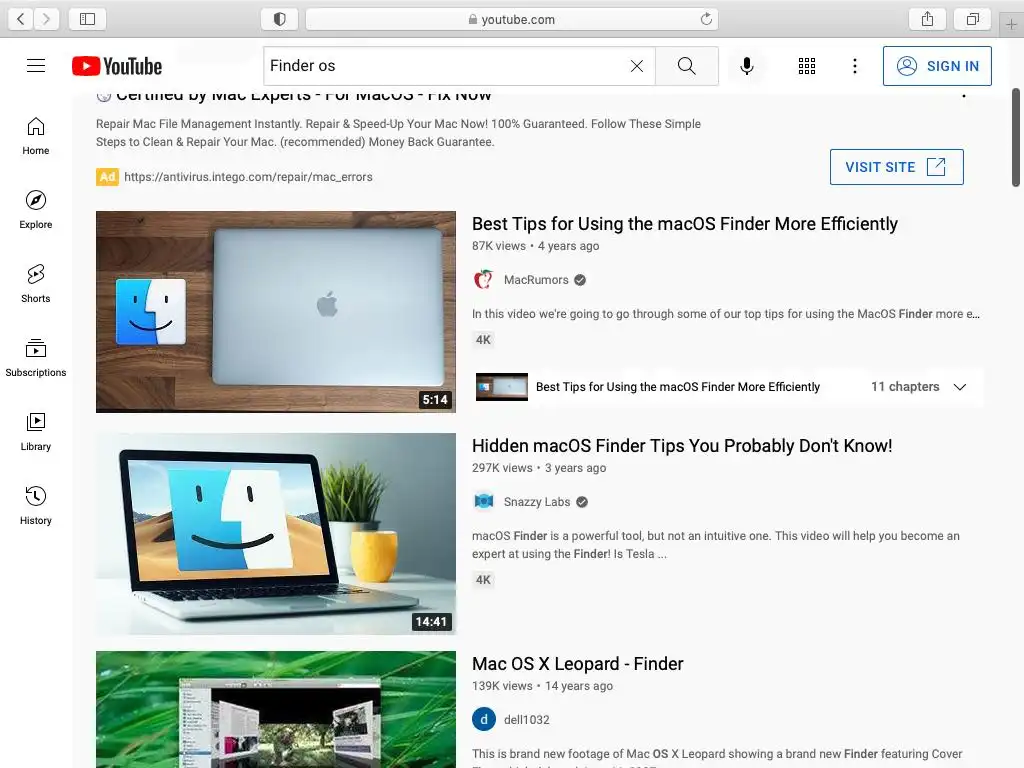Play the Hidden macOS Finder Tips thumbnail 14:41
This screenshot has width=1024, height=768.
click(x=276, y=534)
